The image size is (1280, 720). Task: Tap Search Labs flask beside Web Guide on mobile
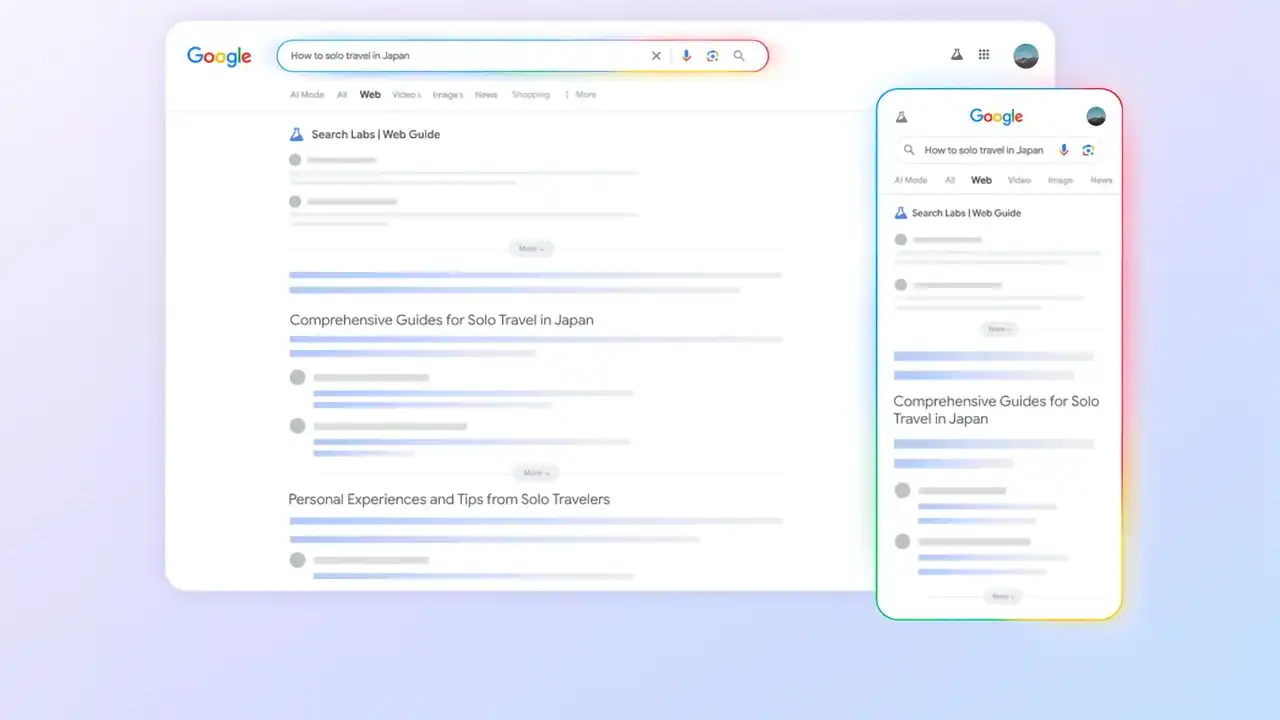point(900,213)
